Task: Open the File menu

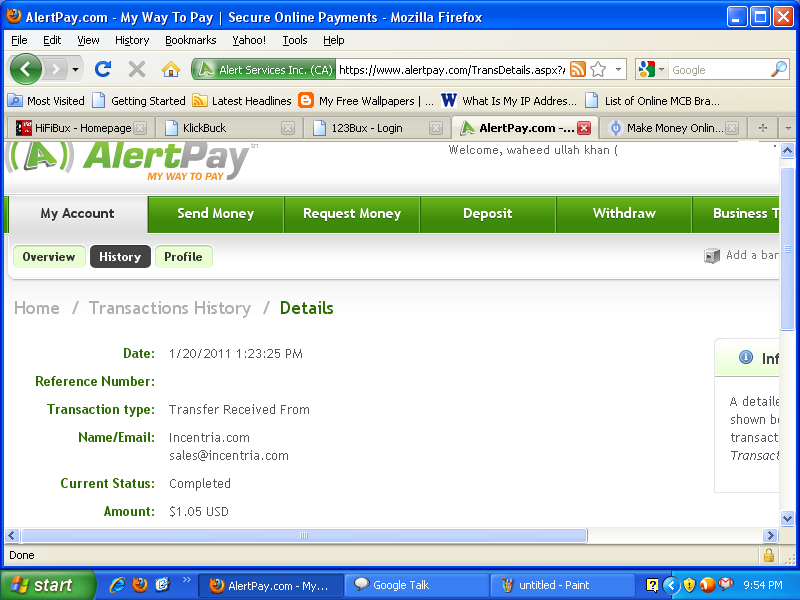Action: tap(19, 40)
